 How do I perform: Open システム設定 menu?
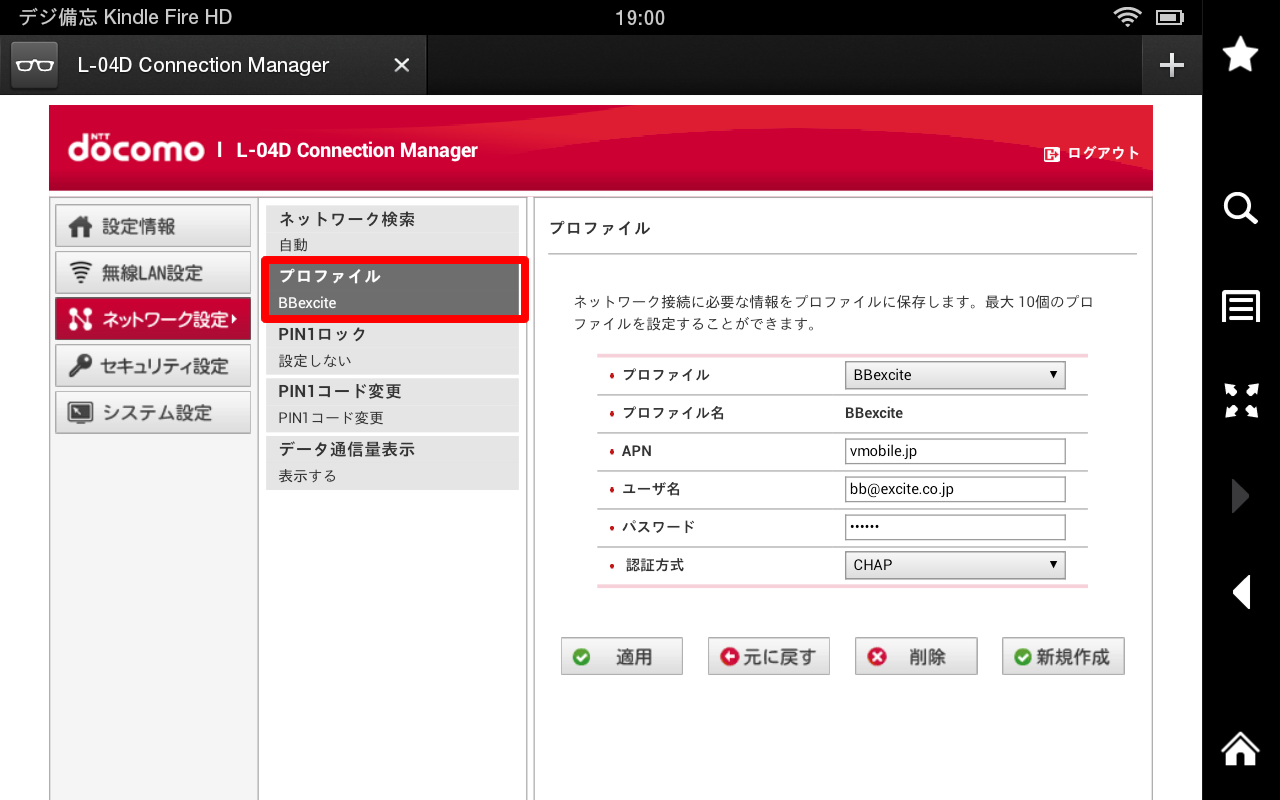point(153,412)
